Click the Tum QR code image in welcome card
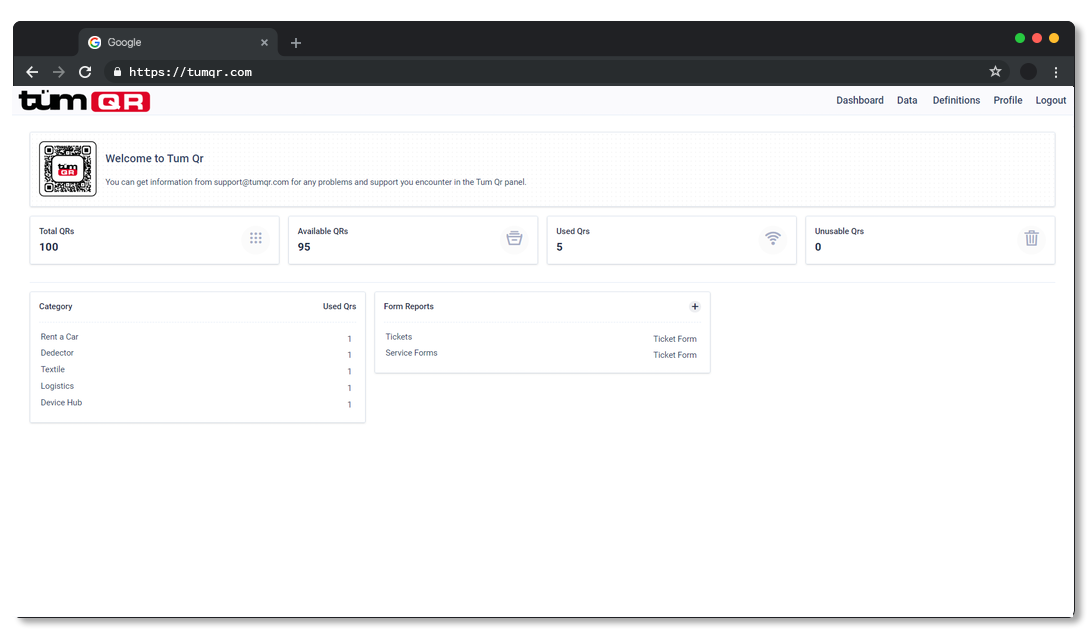1087x639 pixels. coord(68,169)
